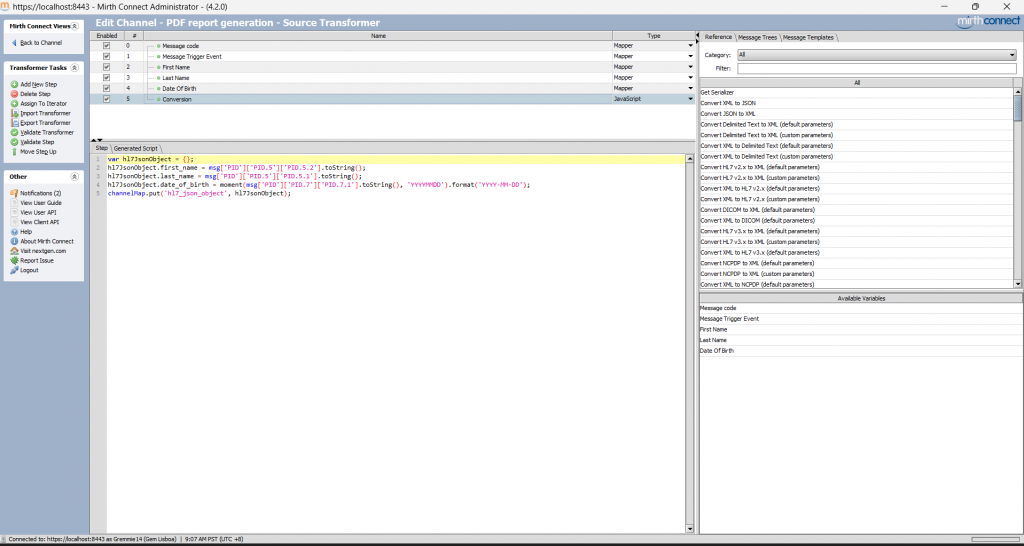Open Type dropdown for First Name step

coord(690,67)
